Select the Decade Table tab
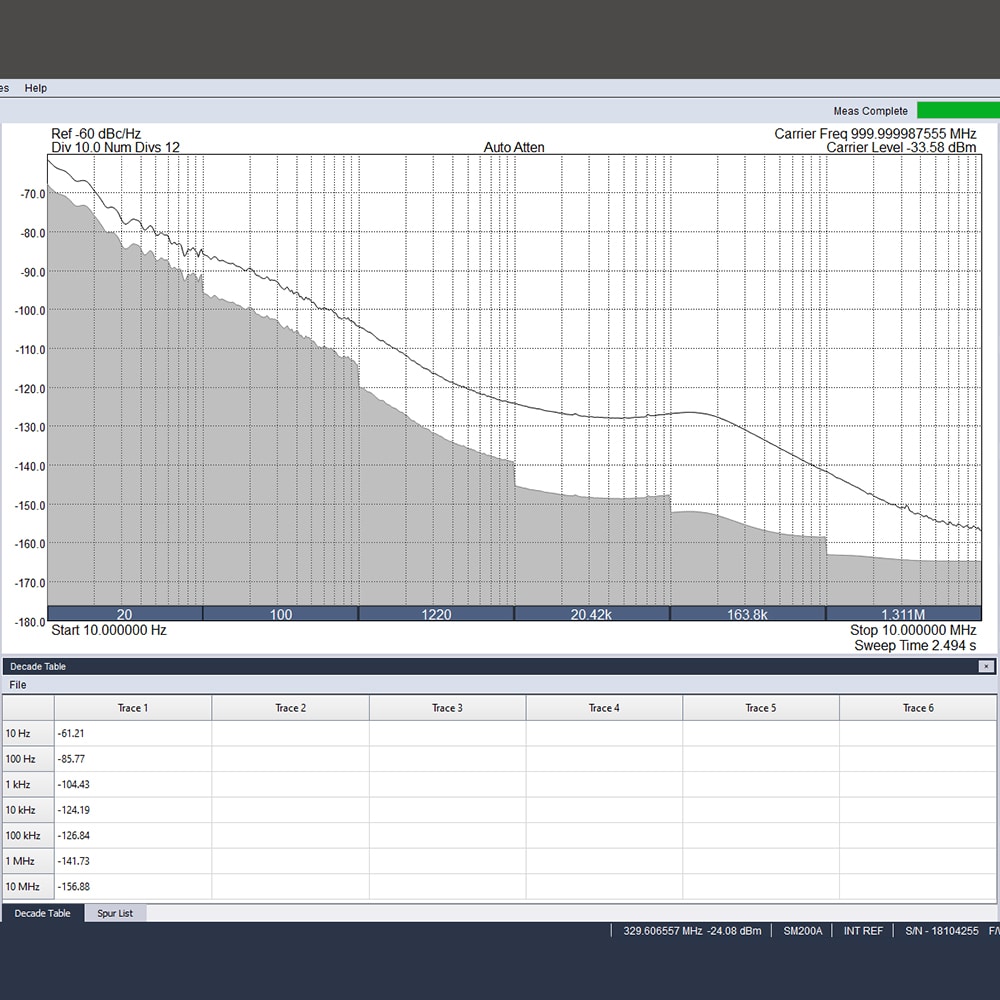Screen dimensions: 1000x1000 [42, 913]
